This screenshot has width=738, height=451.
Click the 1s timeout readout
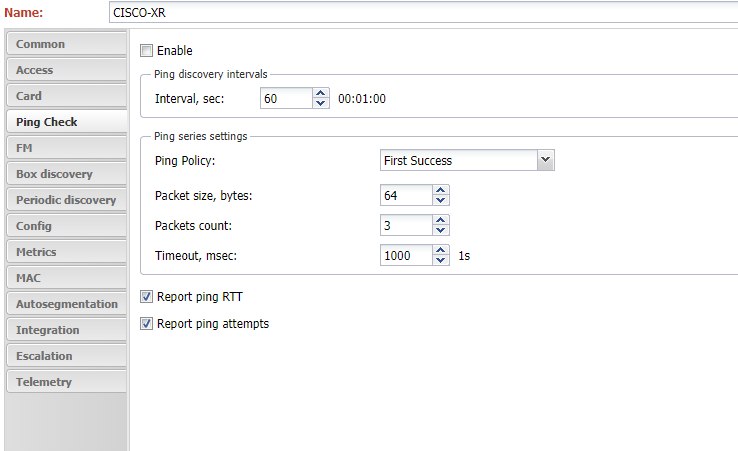click(464, 256)
